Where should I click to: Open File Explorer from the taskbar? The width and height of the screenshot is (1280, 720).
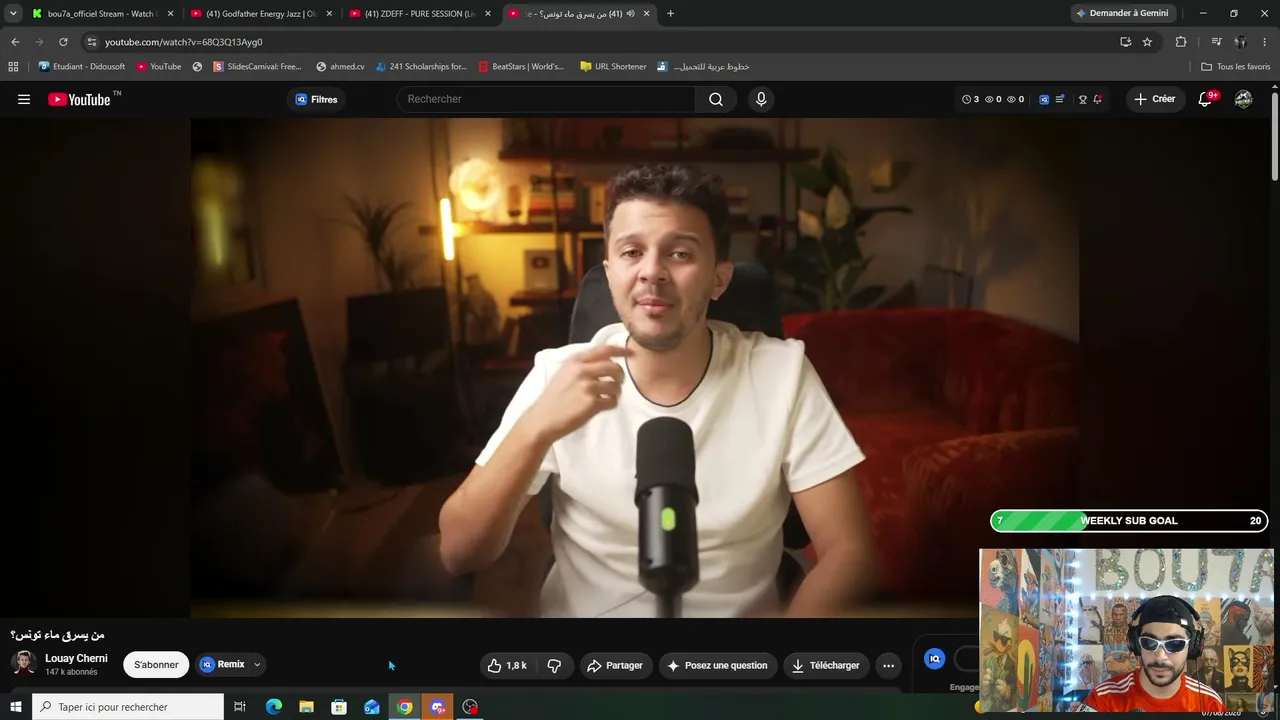306,707
